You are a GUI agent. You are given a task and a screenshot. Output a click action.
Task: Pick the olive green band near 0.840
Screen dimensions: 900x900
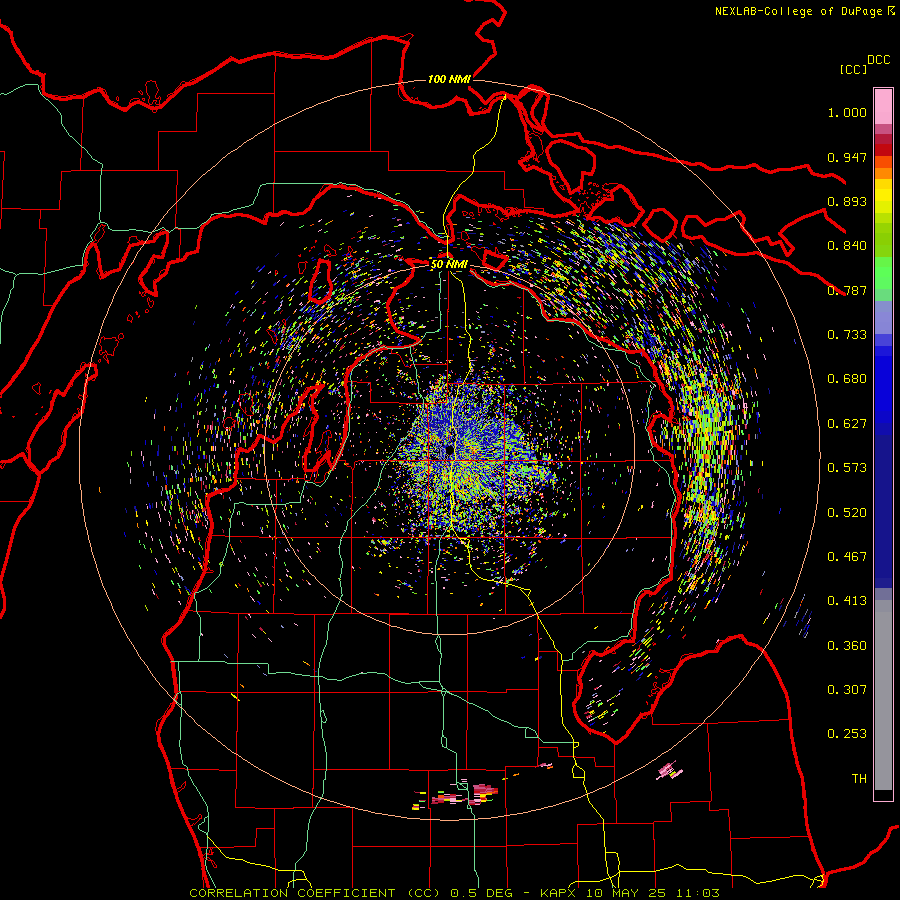[883, 240]
